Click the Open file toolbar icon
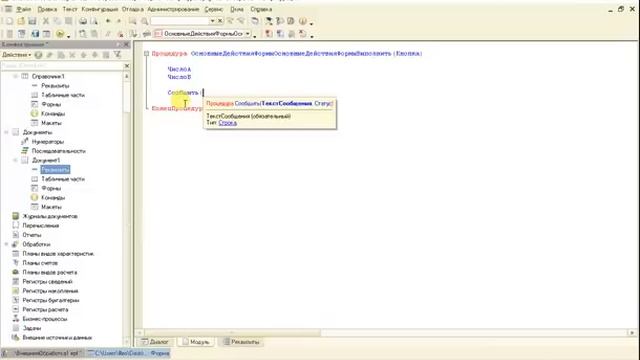Viewport: 640px width, 360px height. [x=21, y=21]
